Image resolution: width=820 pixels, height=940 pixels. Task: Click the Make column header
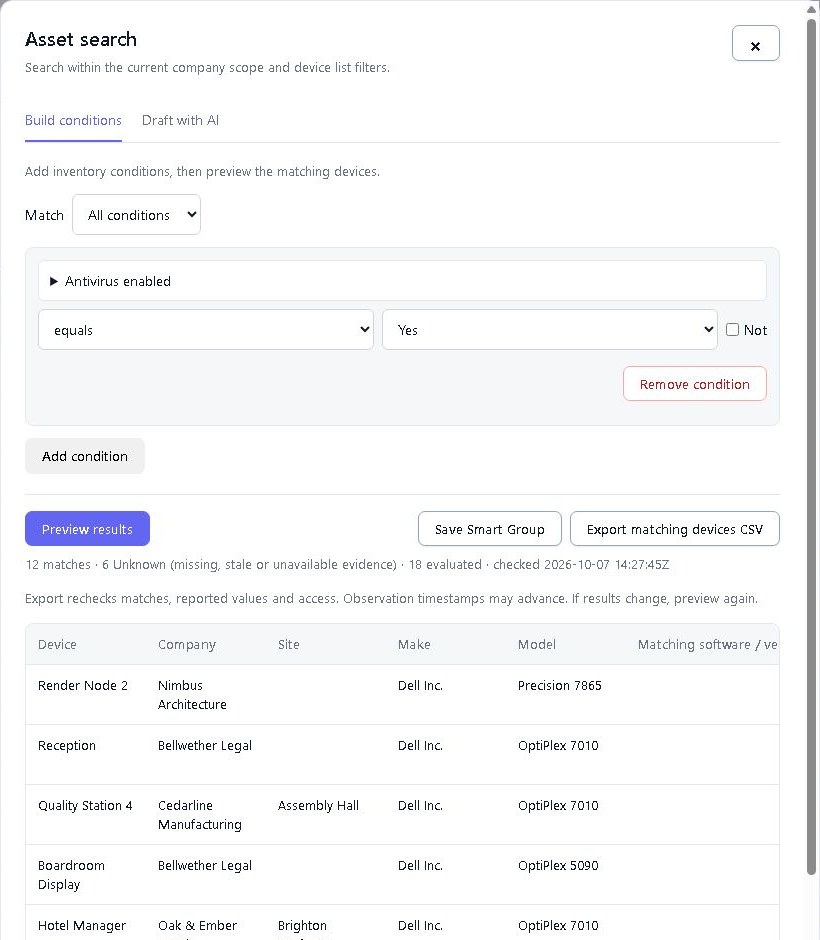click(x=414, y=644)
